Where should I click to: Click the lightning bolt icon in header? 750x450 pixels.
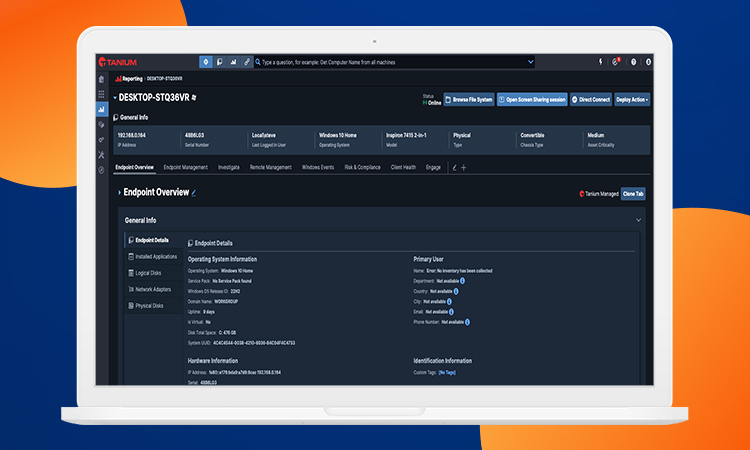(x=601, y=62)
